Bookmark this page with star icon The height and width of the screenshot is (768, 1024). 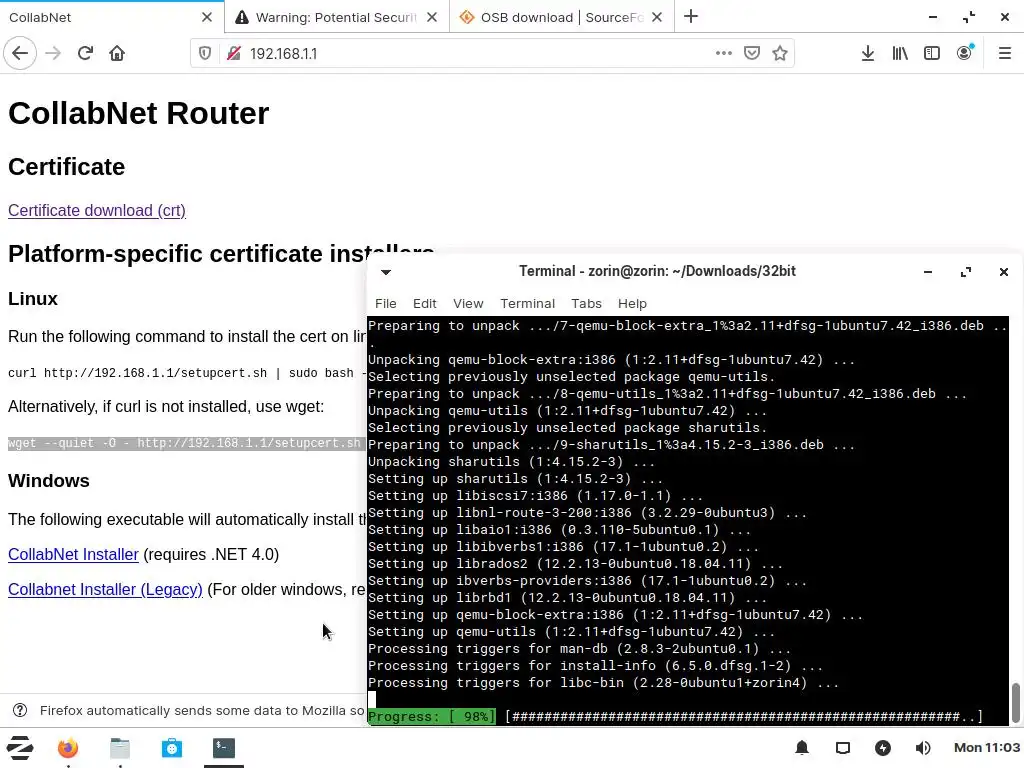780,54
